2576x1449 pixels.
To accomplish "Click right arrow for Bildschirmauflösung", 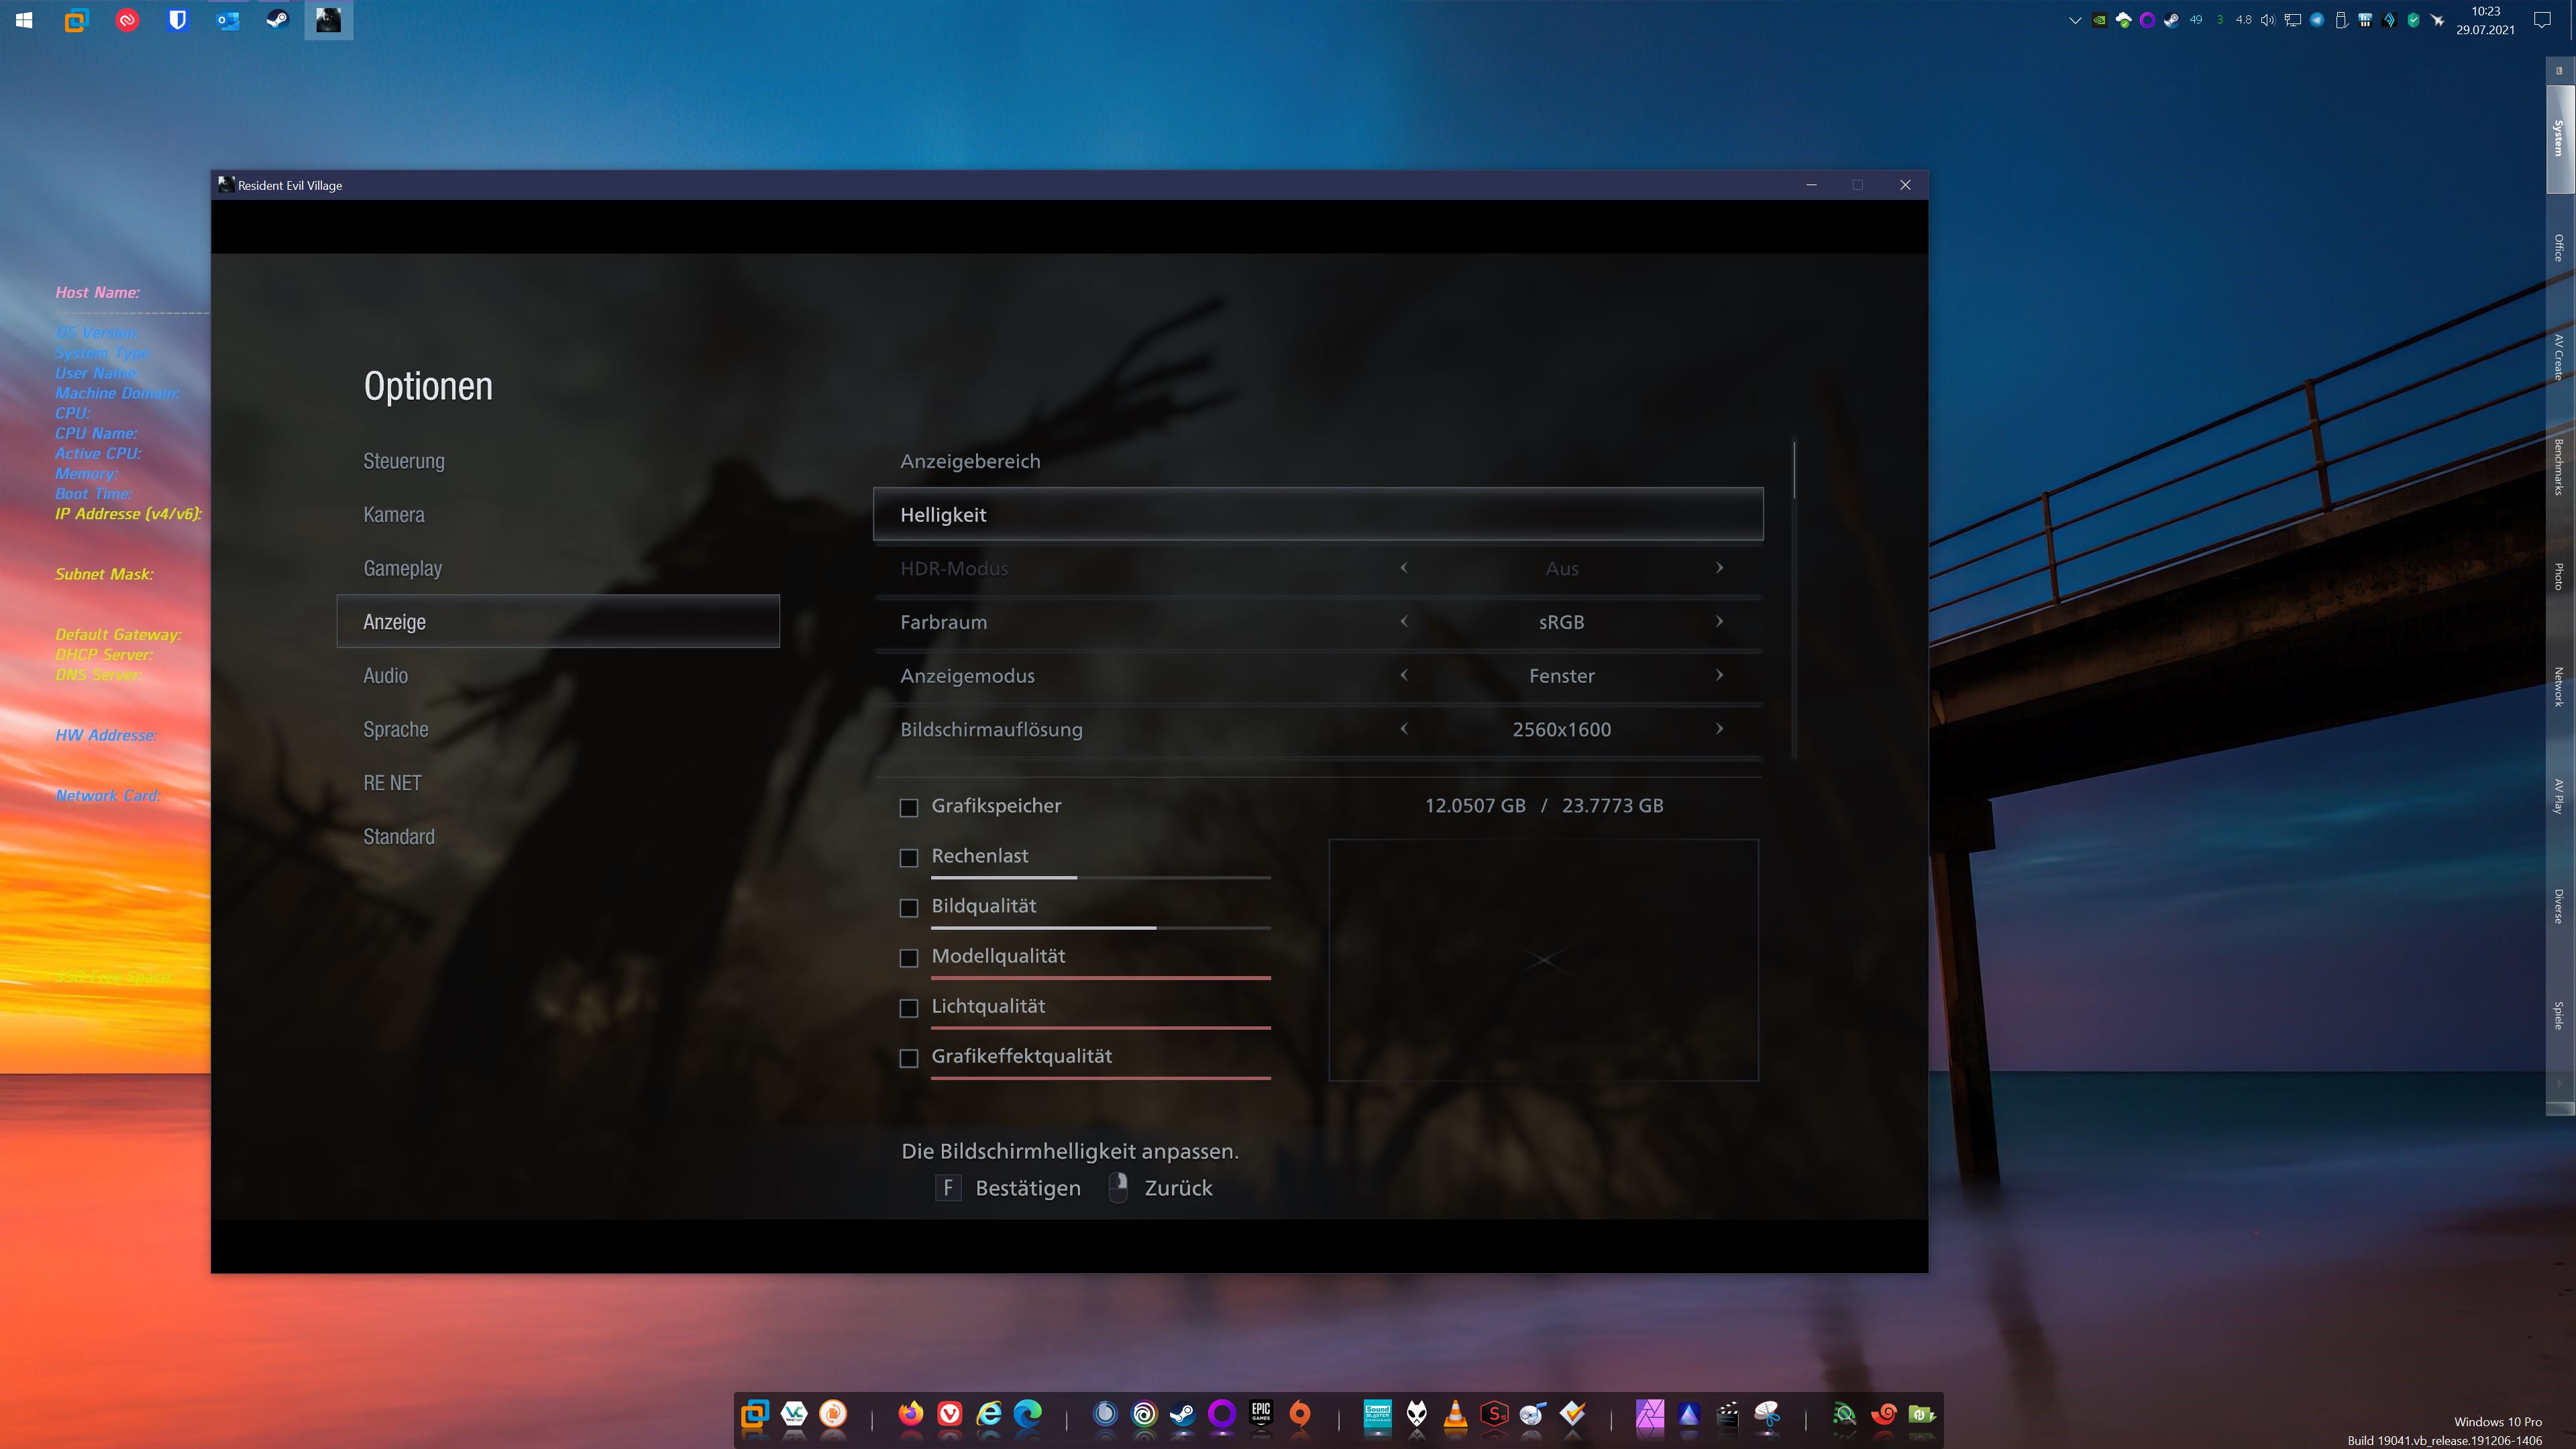I will tap(1719, 729).
